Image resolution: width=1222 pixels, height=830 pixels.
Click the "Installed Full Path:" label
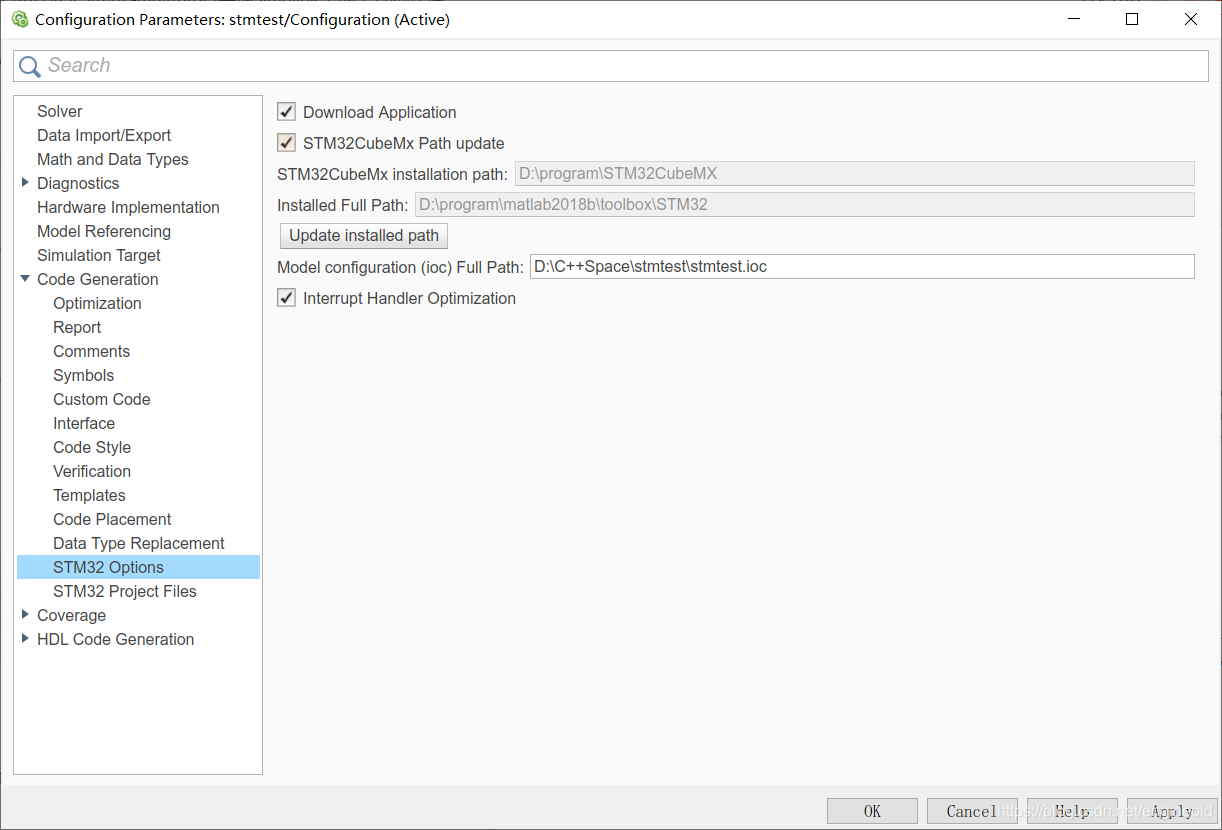pyautogui.click(x=342, y=205)
